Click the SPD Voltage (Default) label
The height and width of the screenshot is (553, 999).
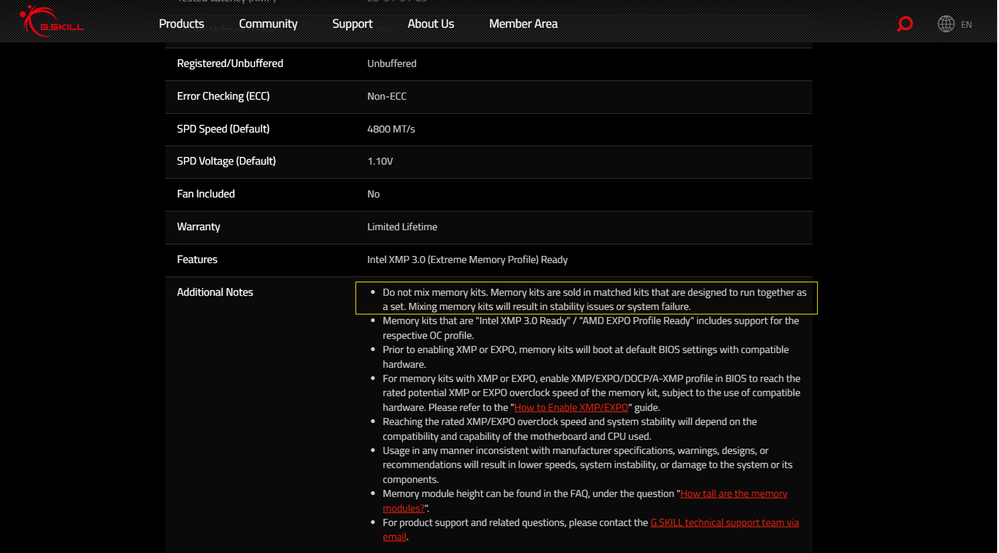coord(226,161)
